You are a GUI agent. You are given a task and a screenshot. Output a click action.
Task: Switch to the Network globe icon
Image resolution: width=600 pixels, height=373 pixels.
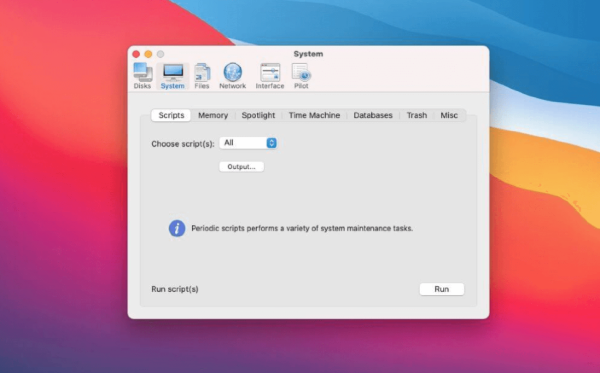(233, 76)
